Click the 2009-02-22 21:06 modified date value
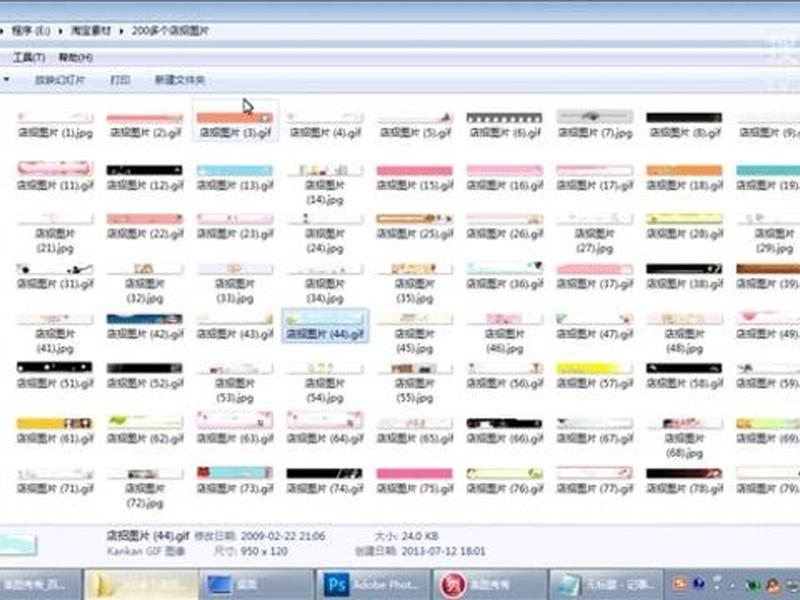 point(283,536)
